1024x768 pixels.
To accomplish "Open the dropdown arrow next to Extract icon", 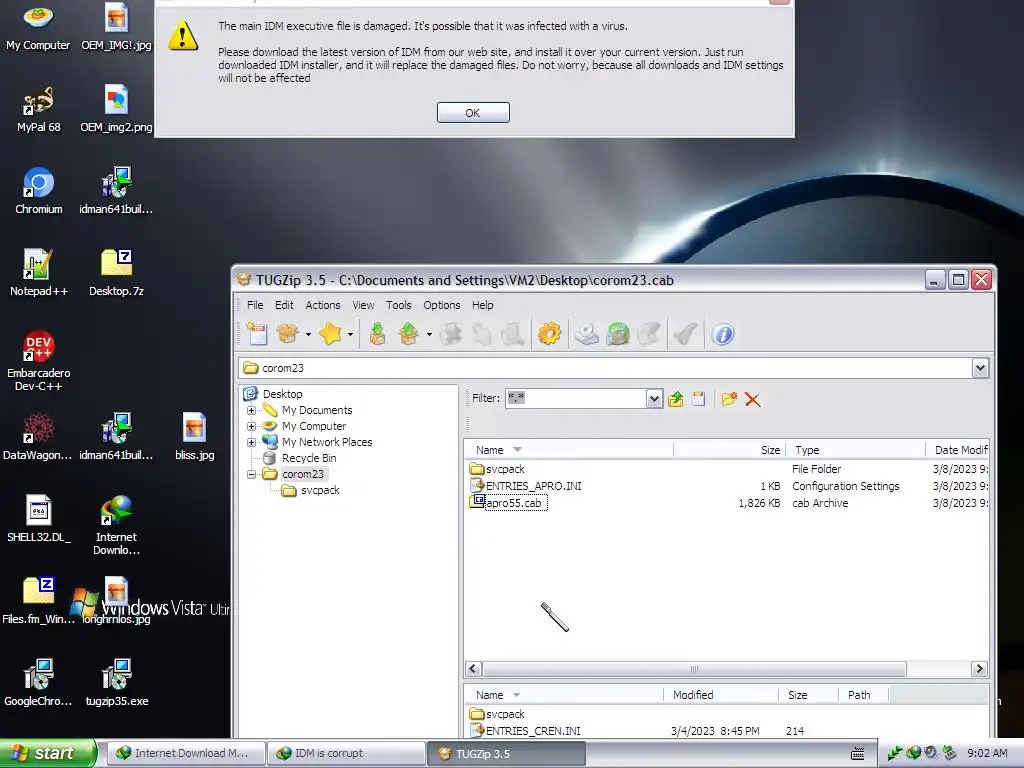I will (x=429, y=334).
